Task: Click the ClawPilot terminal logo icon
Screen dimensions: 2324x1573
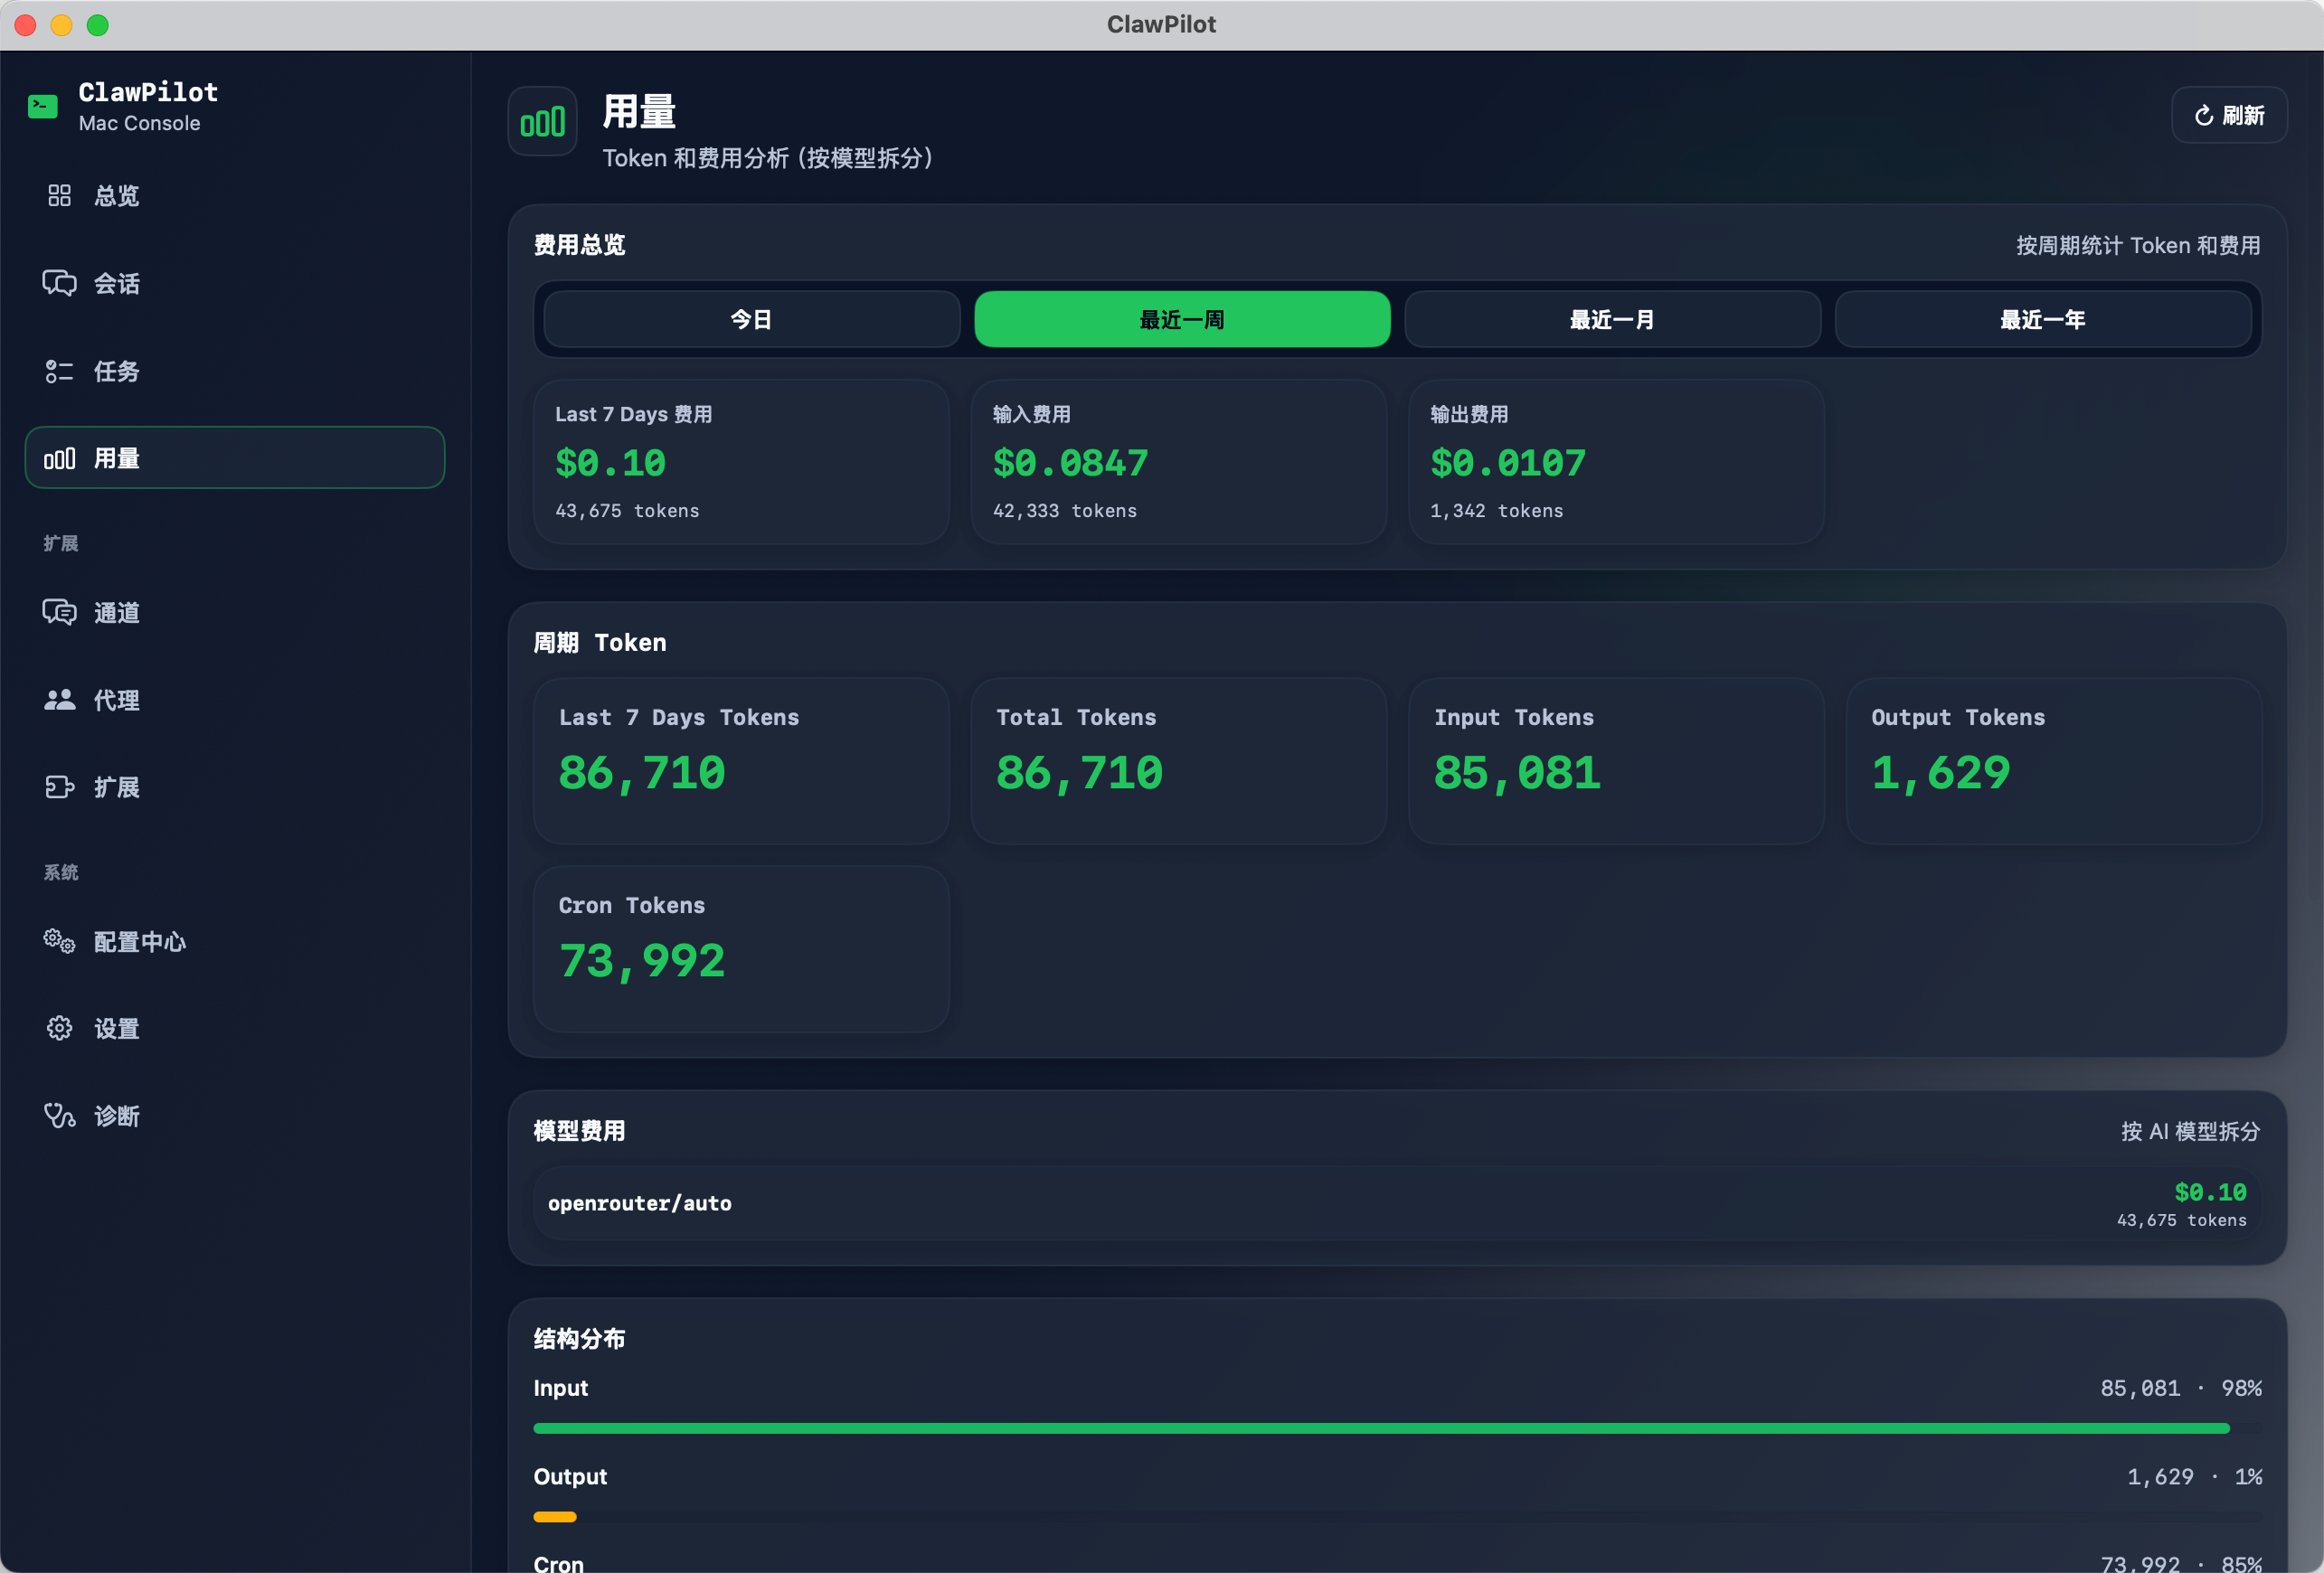Action: pos(42,104)
